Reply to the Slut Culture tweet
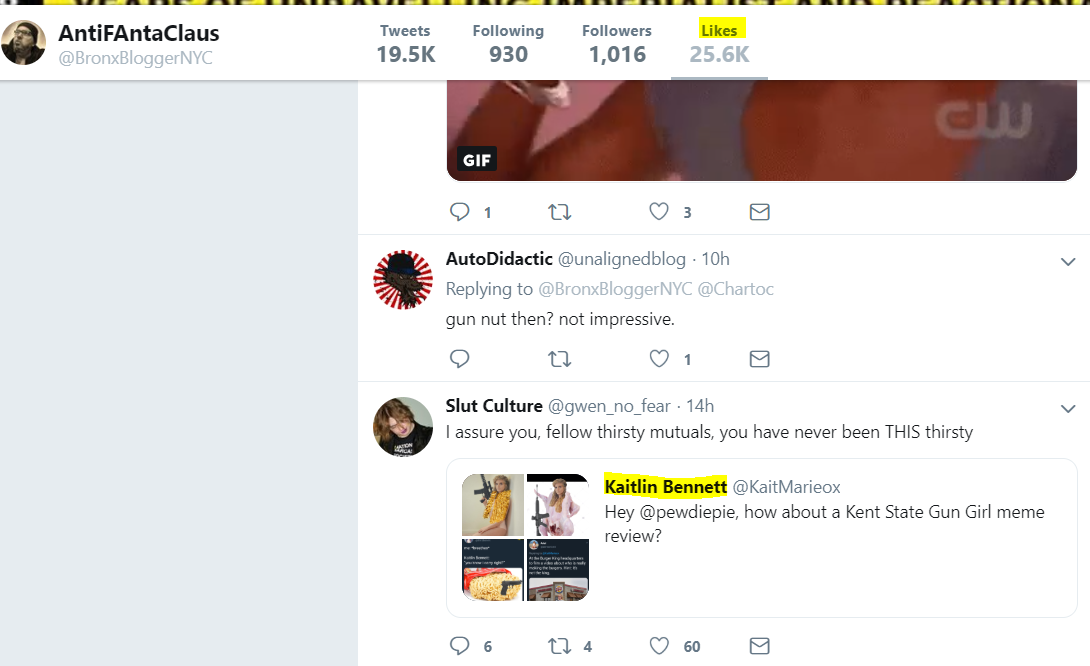 click(x=459, y=646)
